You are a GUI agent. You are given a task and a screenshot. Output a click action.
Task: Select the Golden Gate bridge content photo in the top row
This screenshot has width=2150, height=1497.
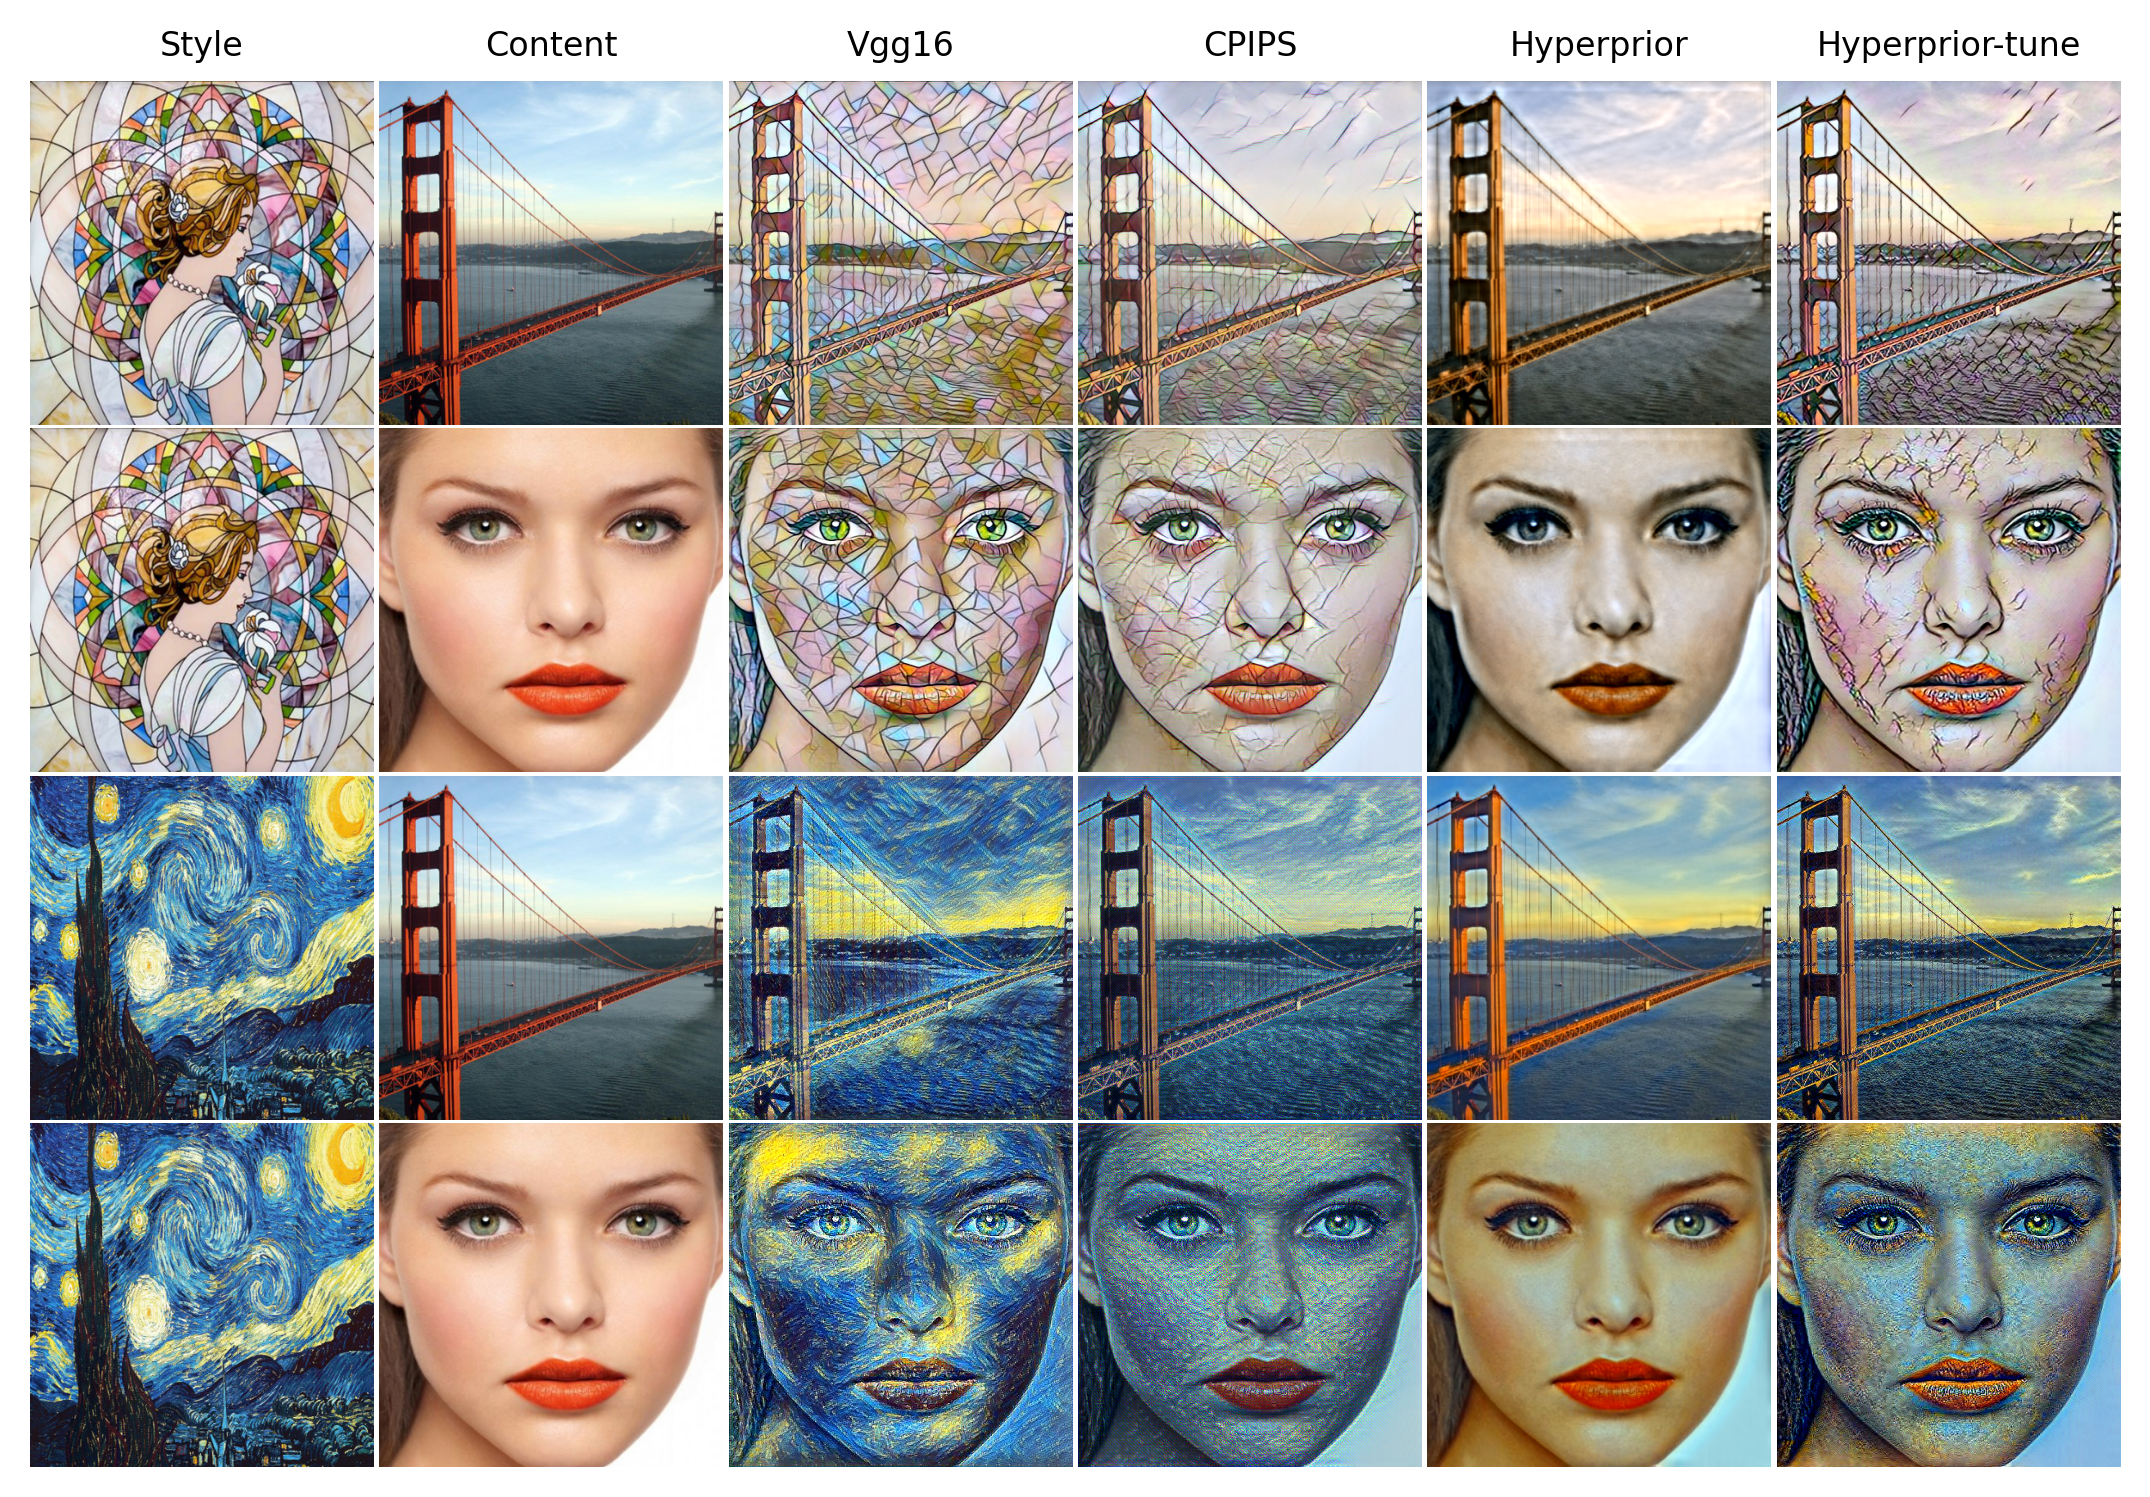(551, 253)
